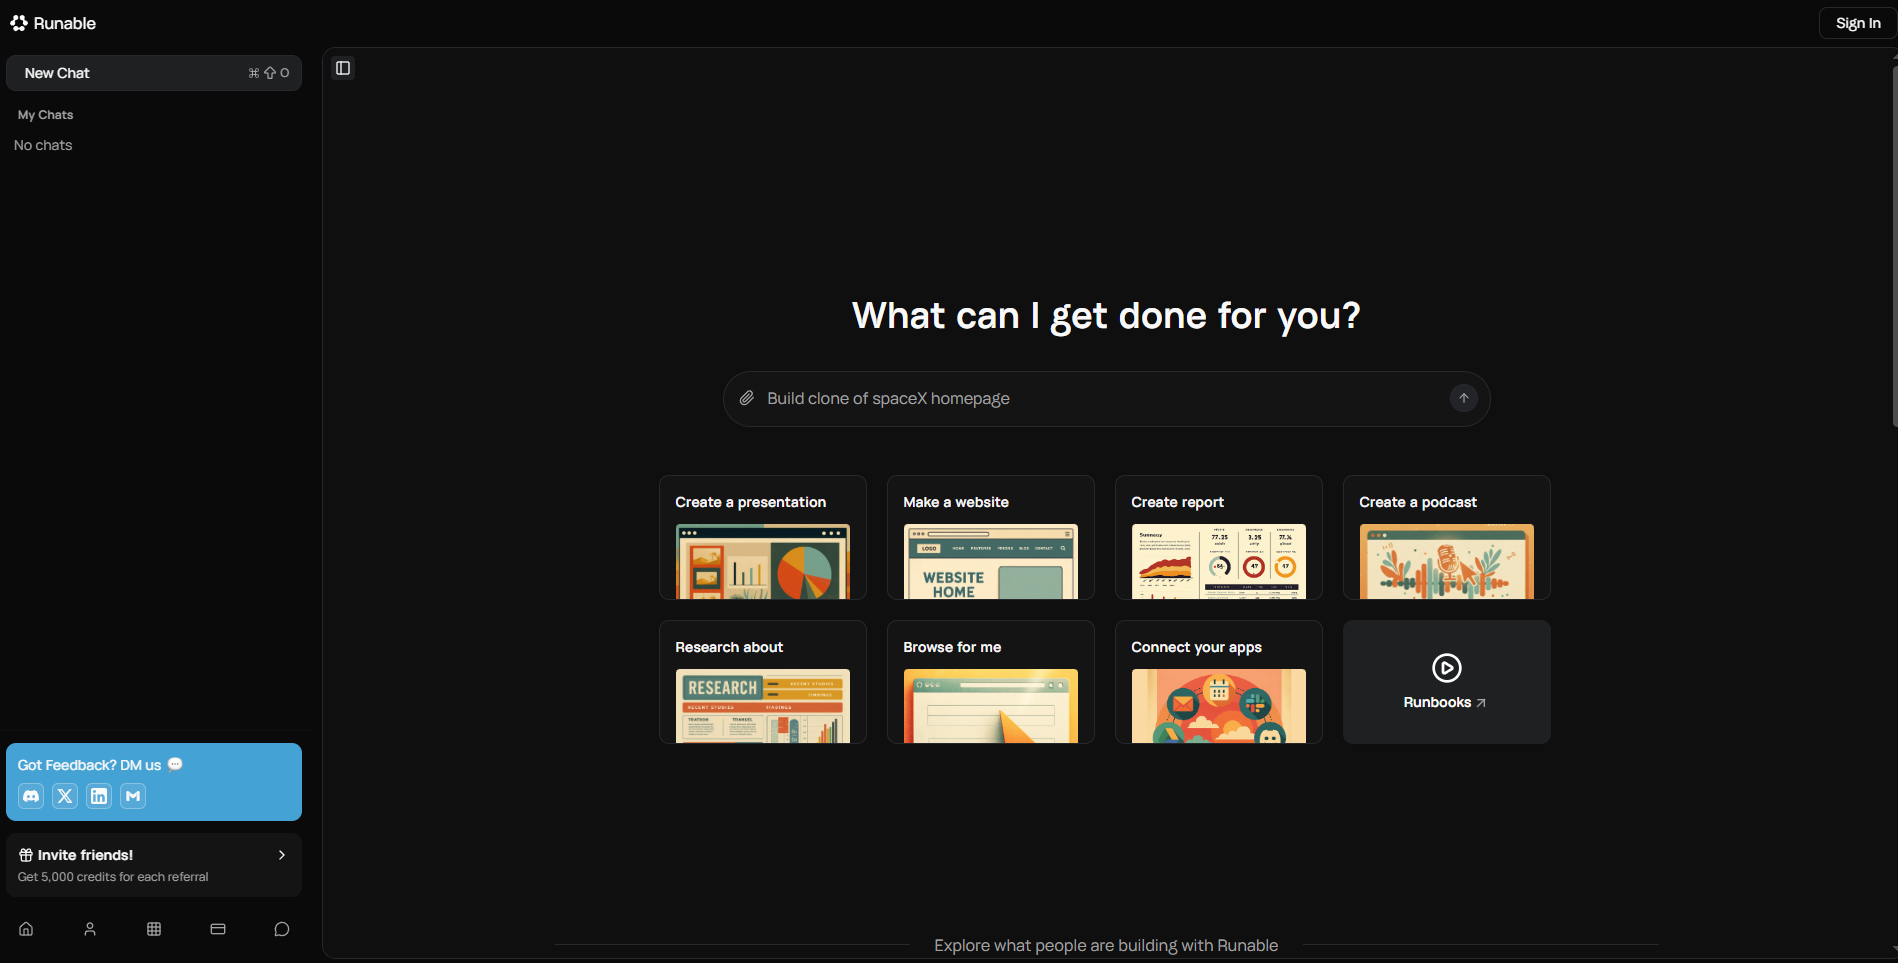
Task: Open the Discord feedback link icon
Action: coord(31,796)
